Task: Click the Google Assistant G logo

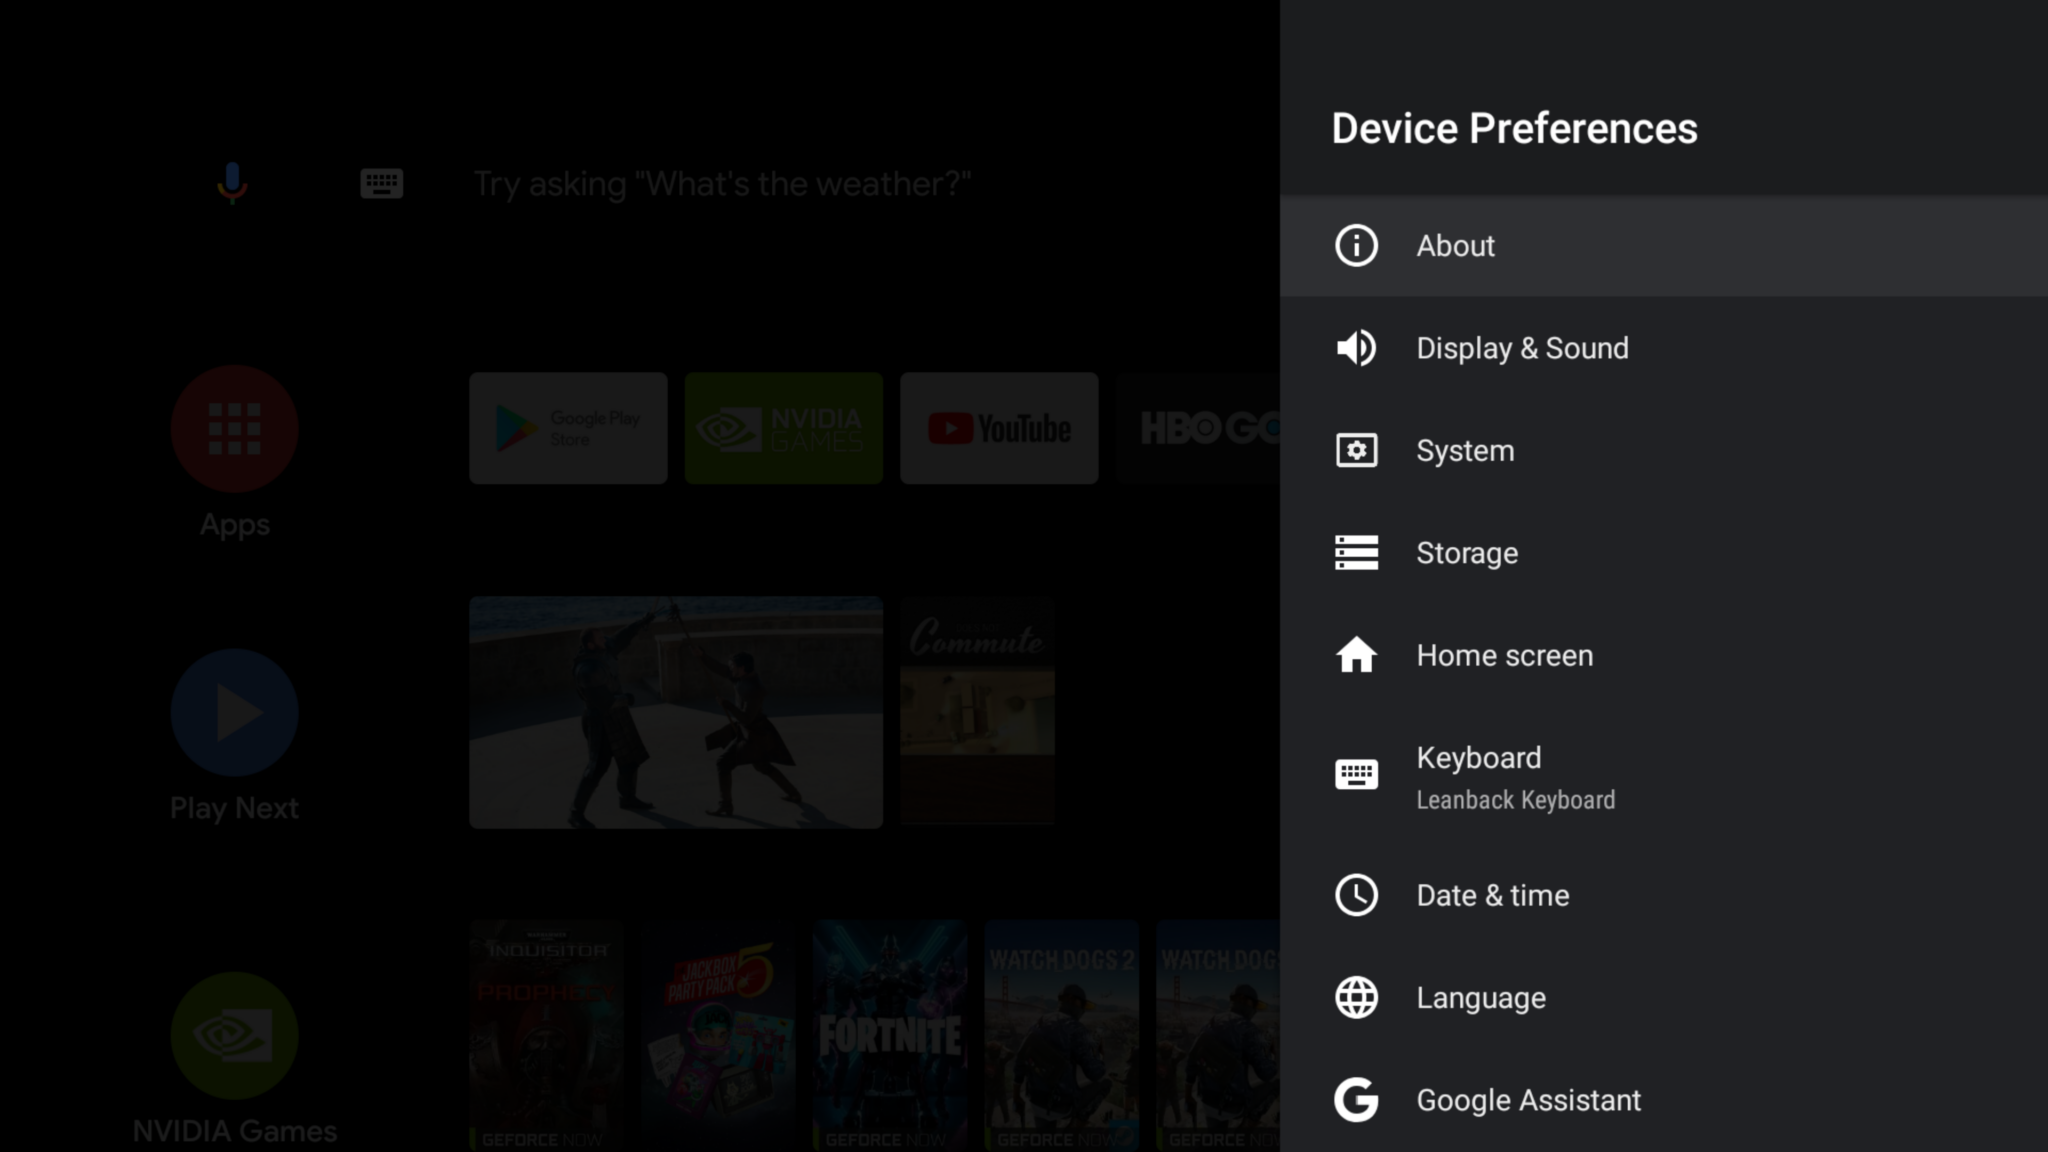Action: click(1356, 1100)
